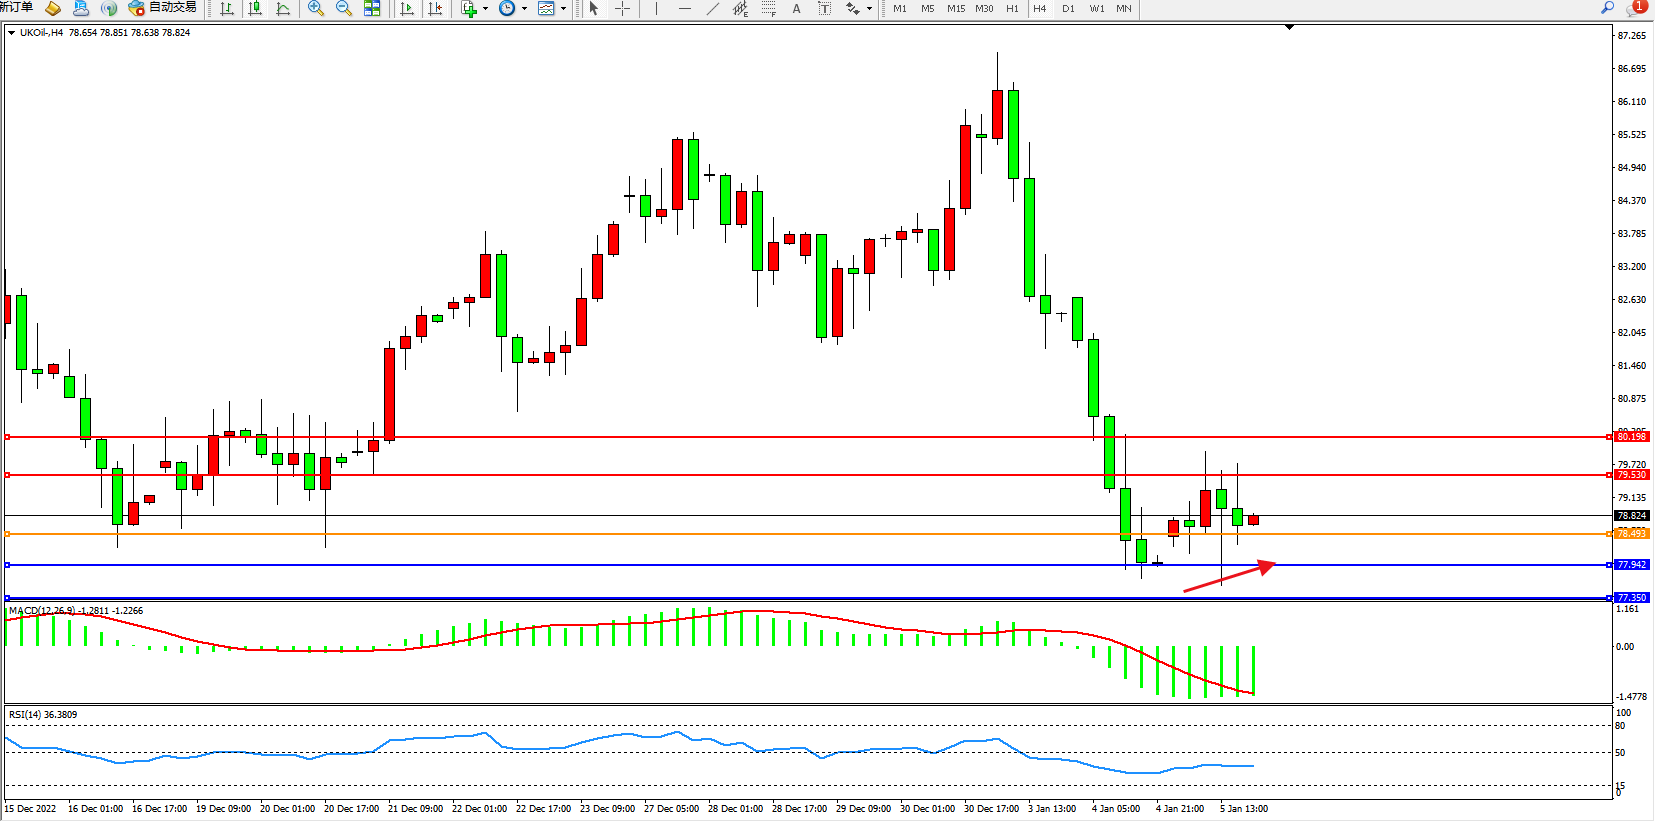This screenshot has width=1655, height=822.
Task: Open the templates dropdown arrow
Action: pos(563,8)
